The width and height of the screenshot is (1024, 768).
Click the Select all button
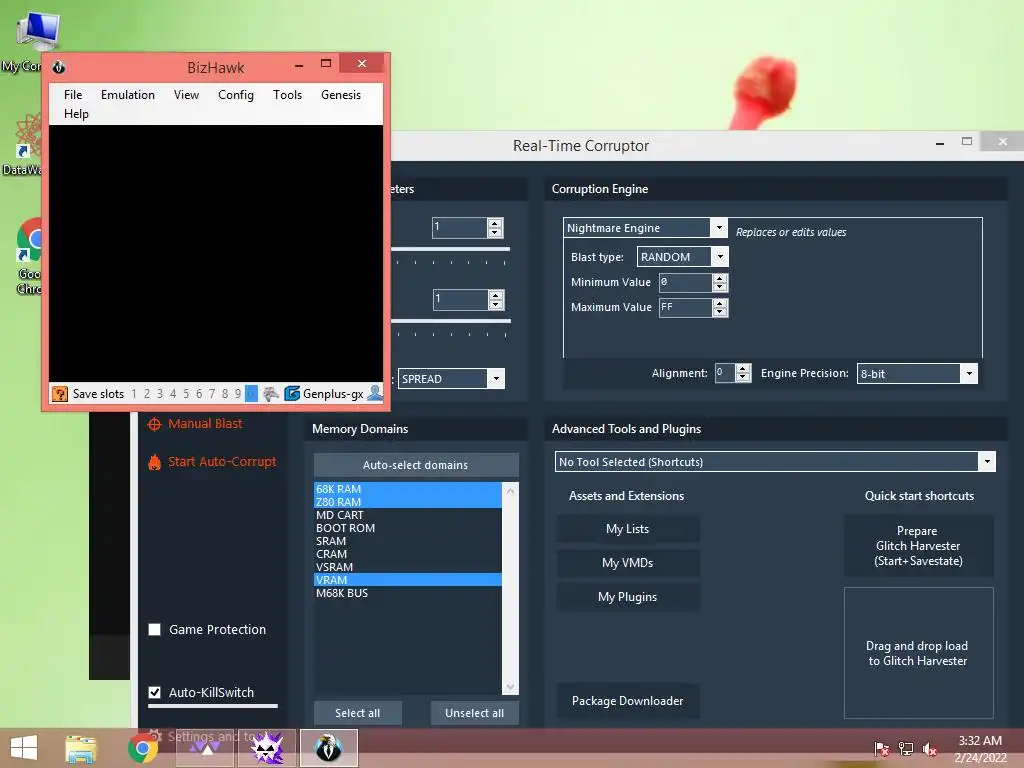point(357,713)
